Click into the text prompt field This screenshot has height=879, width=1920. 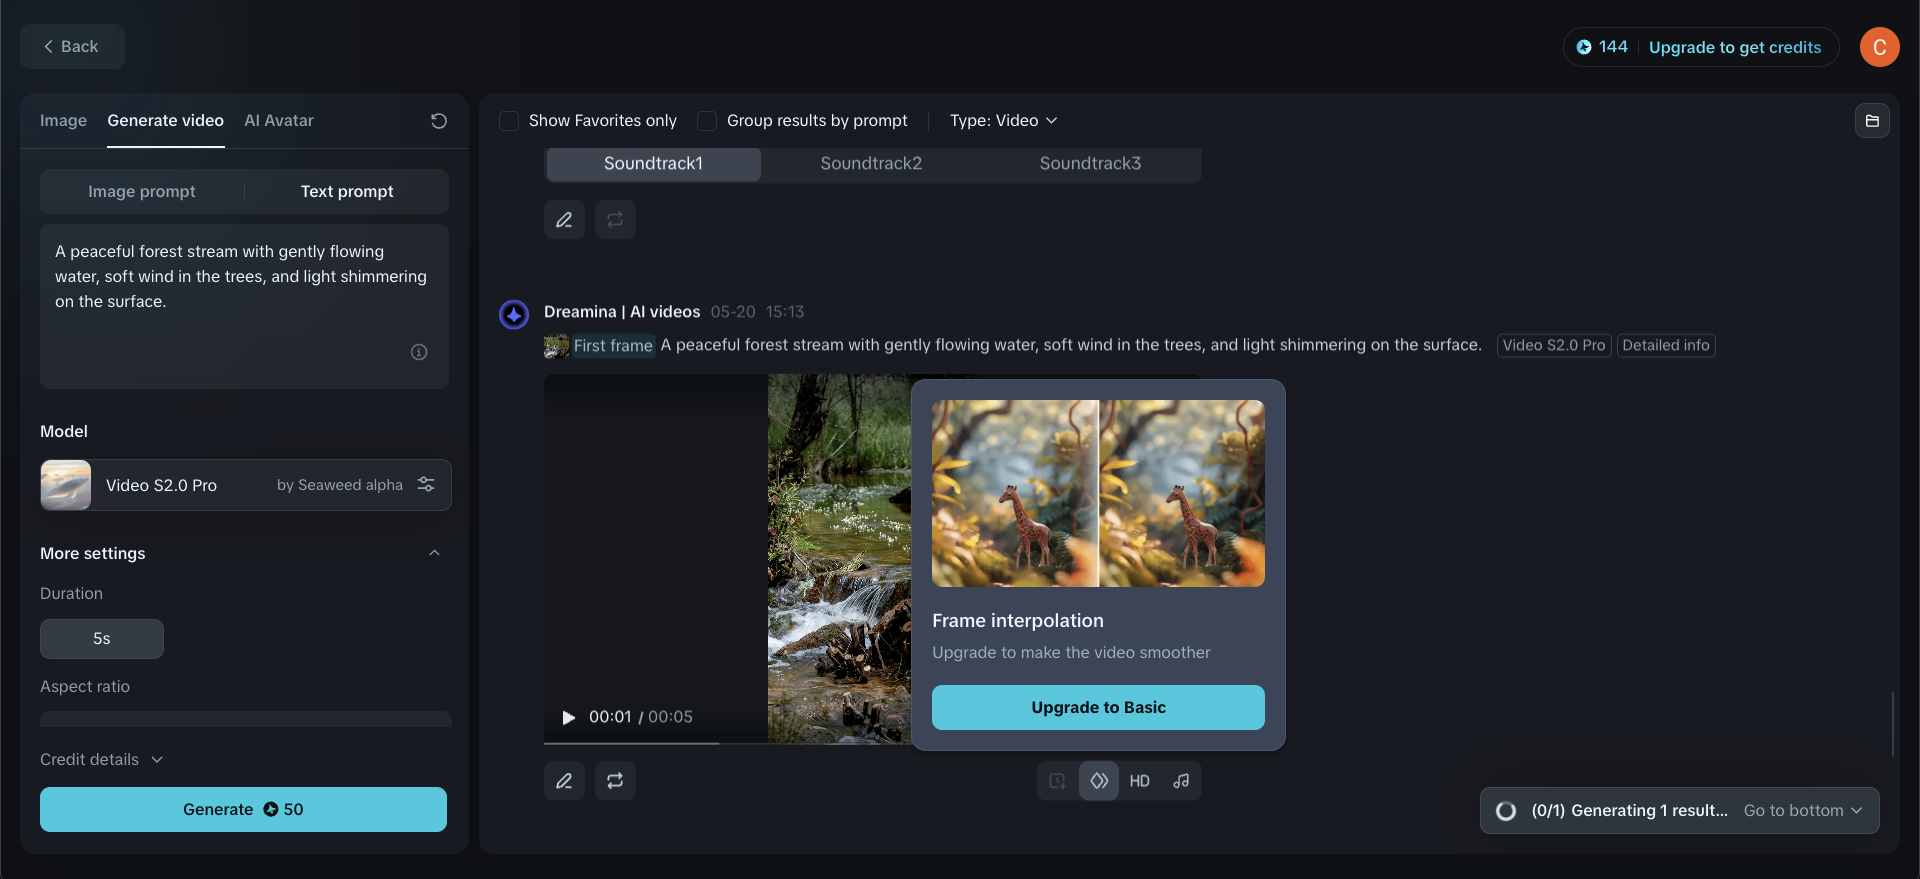coord(244,306)
